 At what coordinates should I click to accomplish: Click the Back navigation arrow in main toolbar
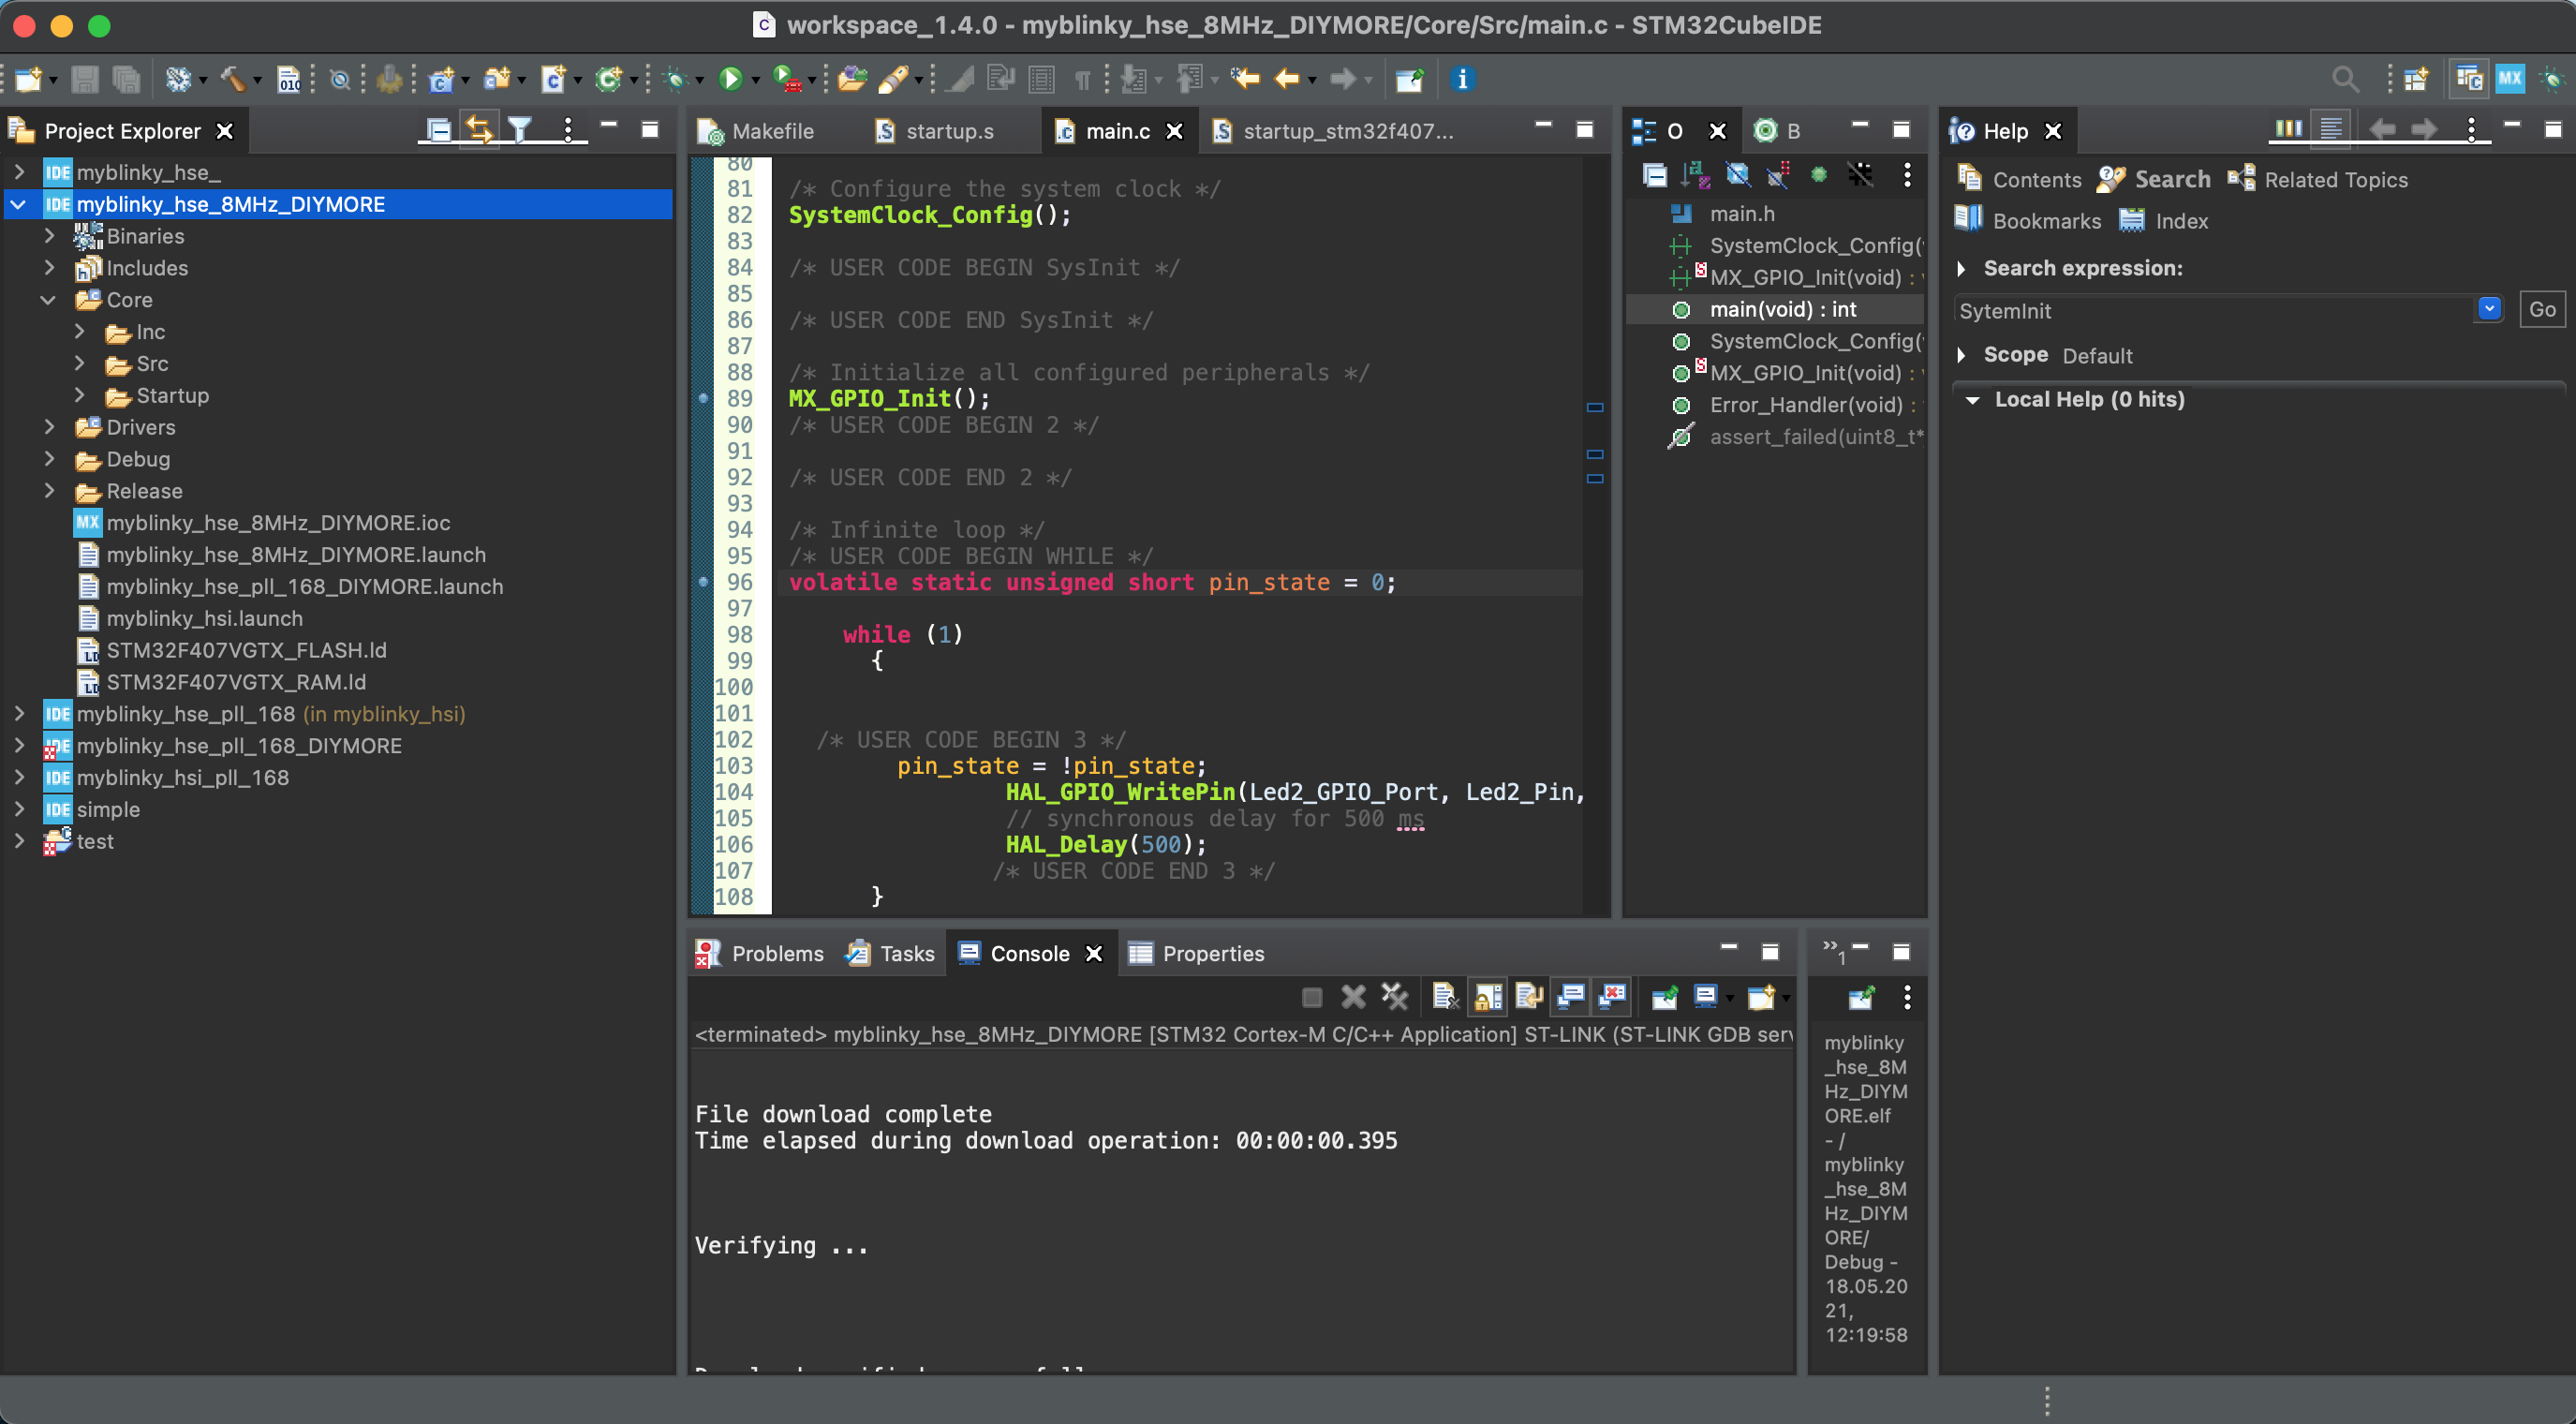pyautogui.click(x=1286, y=79)
